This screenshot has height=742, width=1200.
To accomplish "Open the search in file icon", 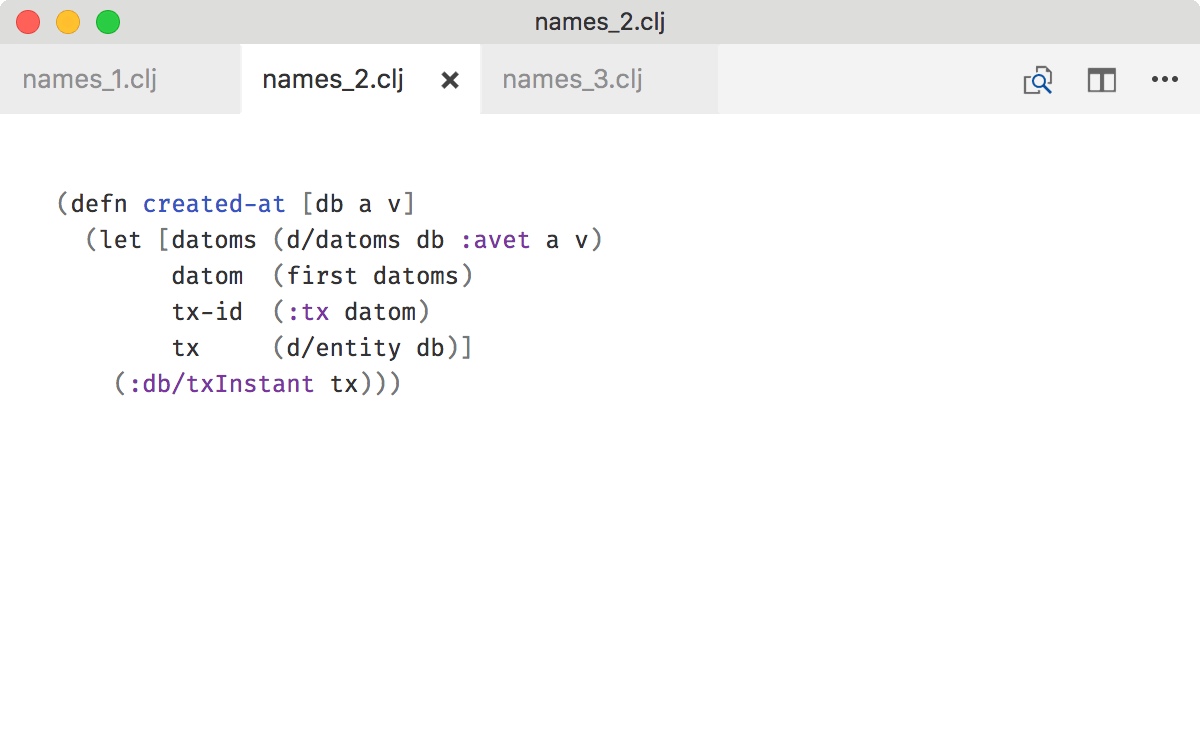I will coord(1038,80).
